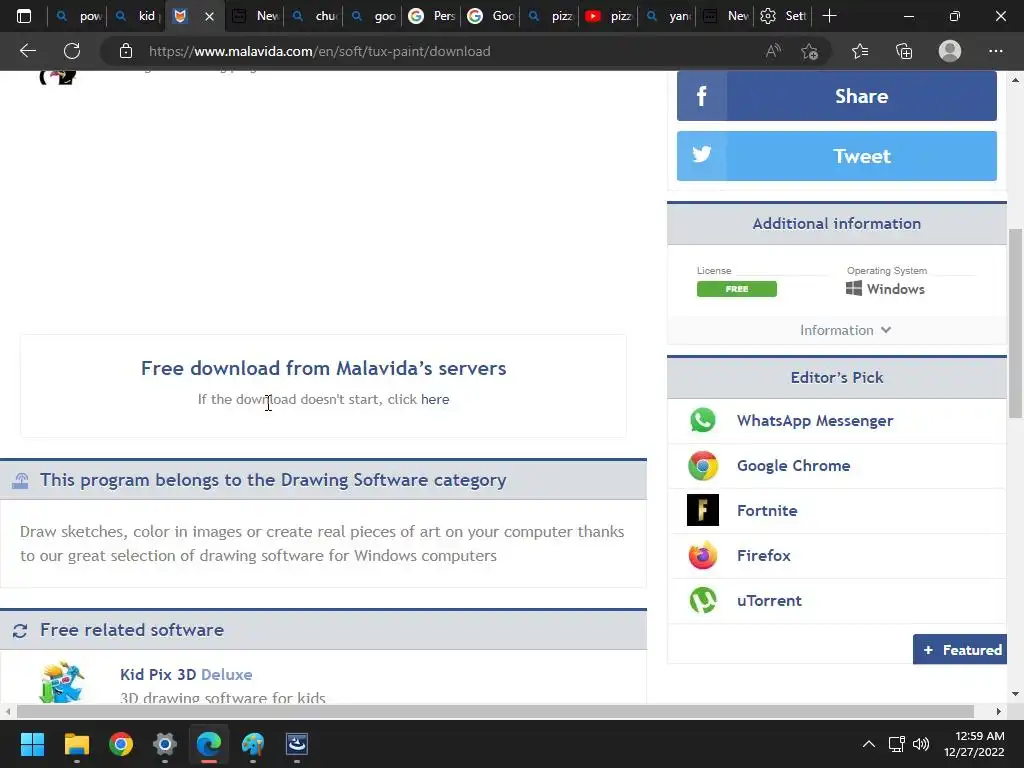This screenshot has width=1024, height=768.
Task: Activate Read aloud in address bar
Action: pos(773,51)
